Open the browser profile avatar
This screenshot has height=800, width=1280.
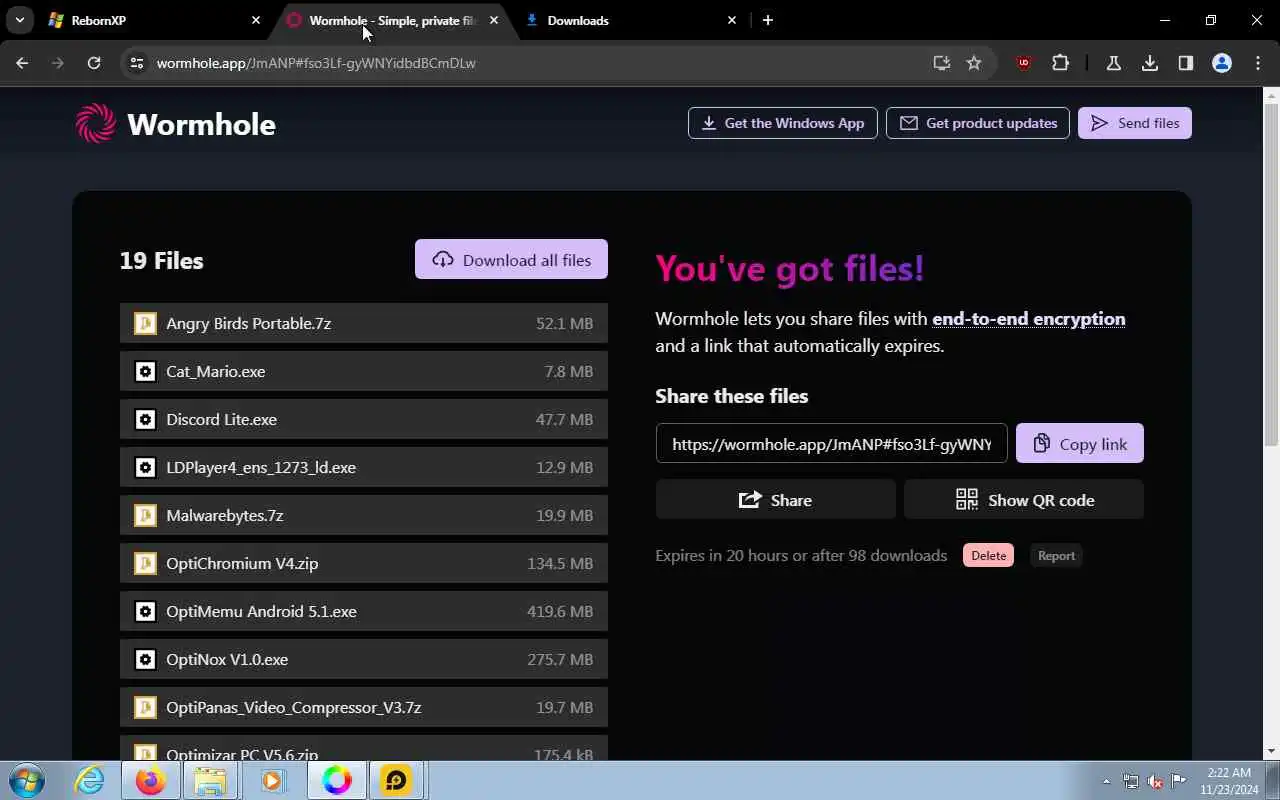1222,63
